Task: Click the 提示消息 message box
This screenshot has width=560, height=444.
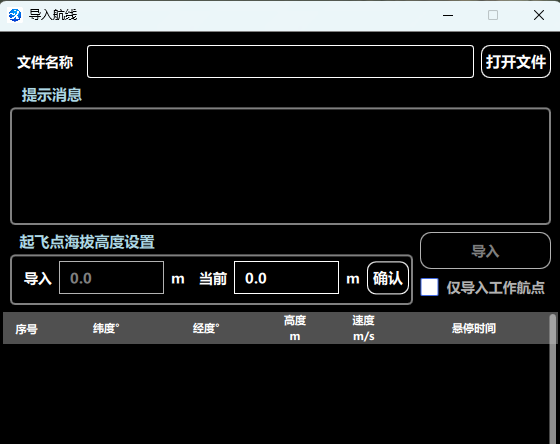Action: point(280,166)
